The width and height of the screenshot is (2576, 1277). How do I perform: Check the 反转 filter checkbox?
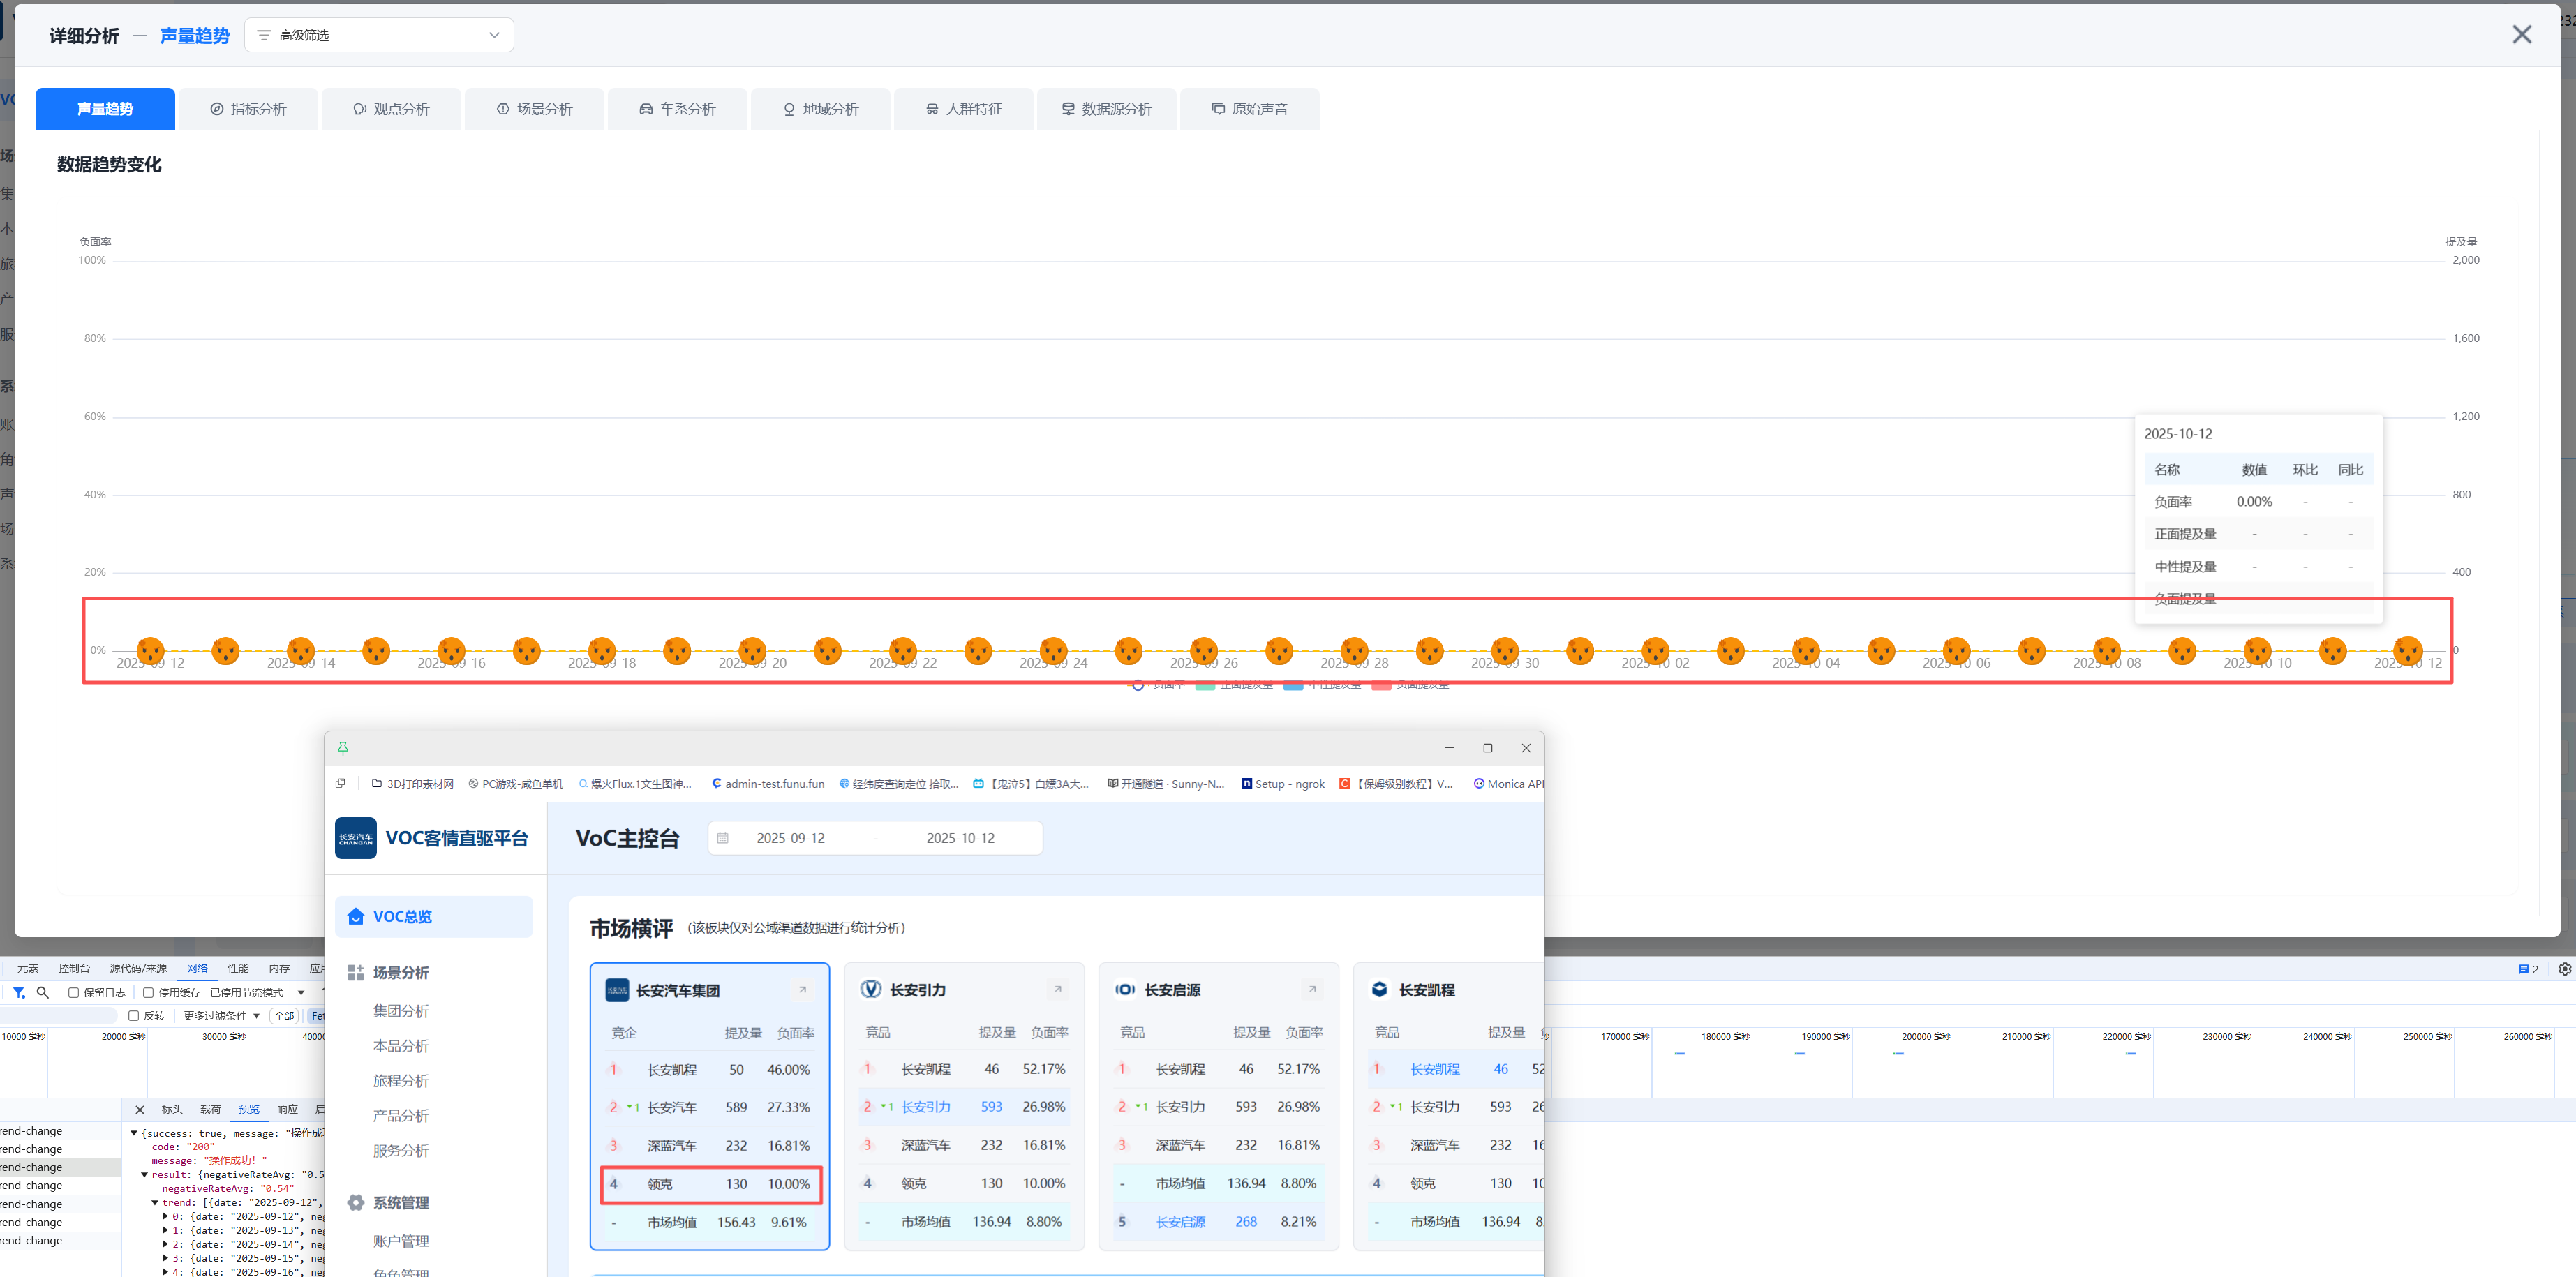click(x=133, y=1015)
